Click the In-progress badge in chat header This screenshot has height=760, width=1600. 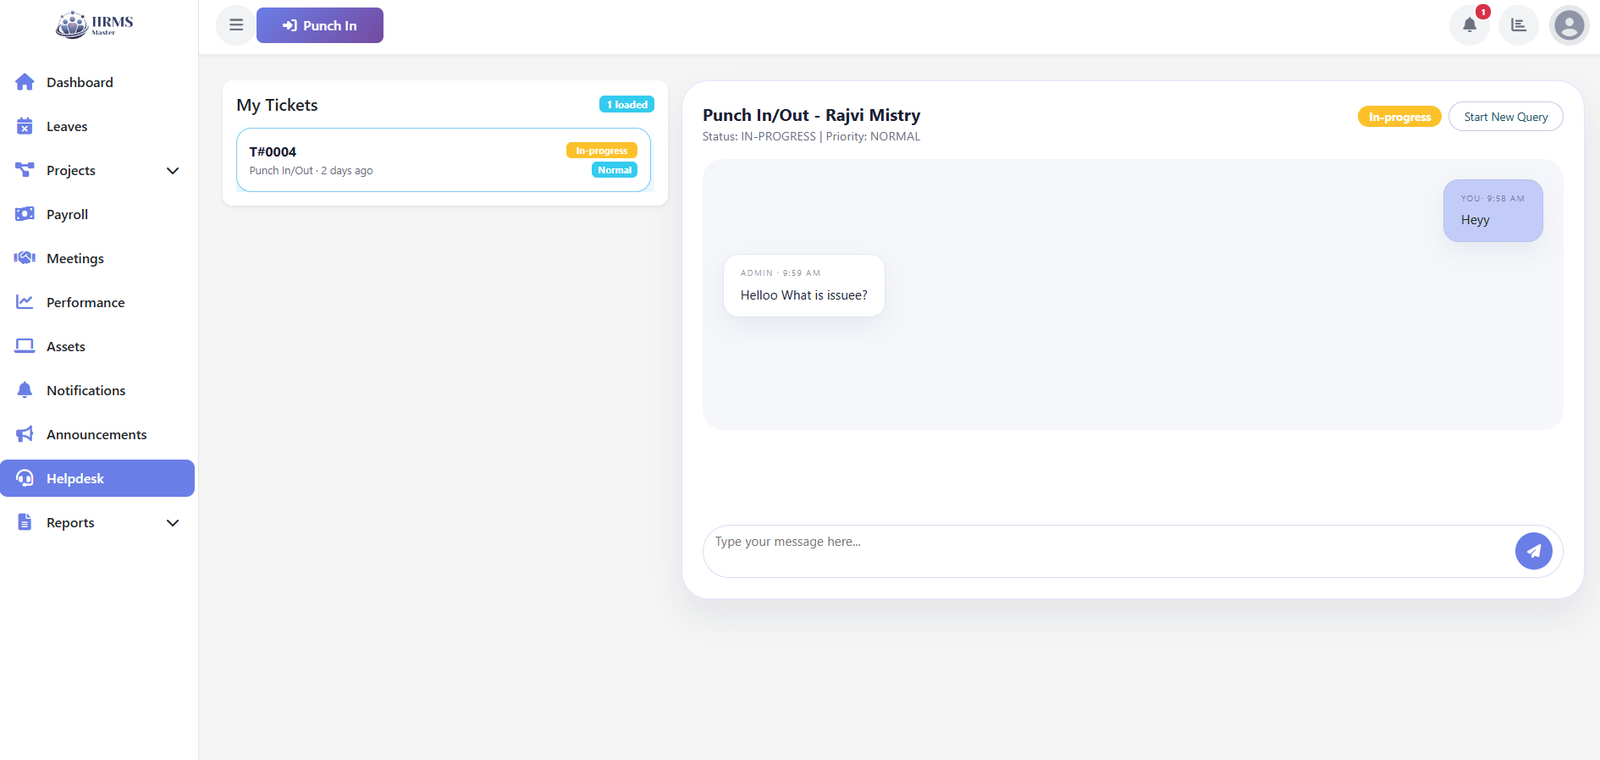click(1399, 117)
